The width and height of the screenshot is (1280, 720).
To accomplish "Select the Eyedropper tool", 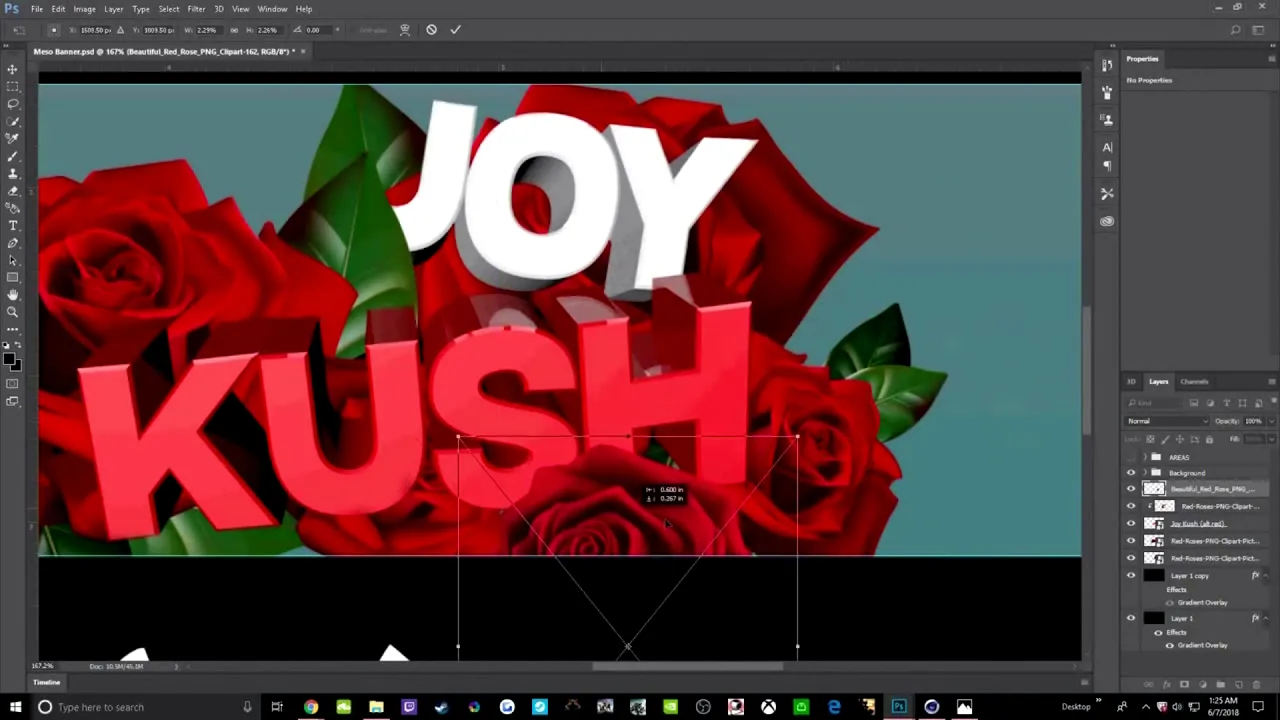I will 12,139.
